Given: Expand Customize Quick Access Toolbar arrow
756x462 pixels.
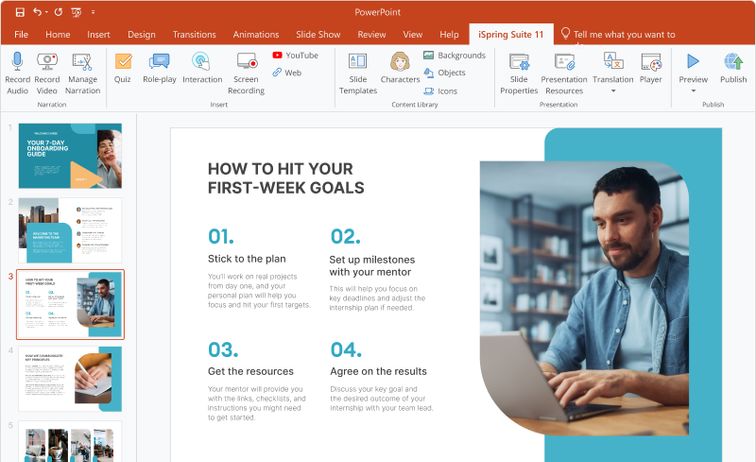Looking at the screenshot, I should pos(93,12).
